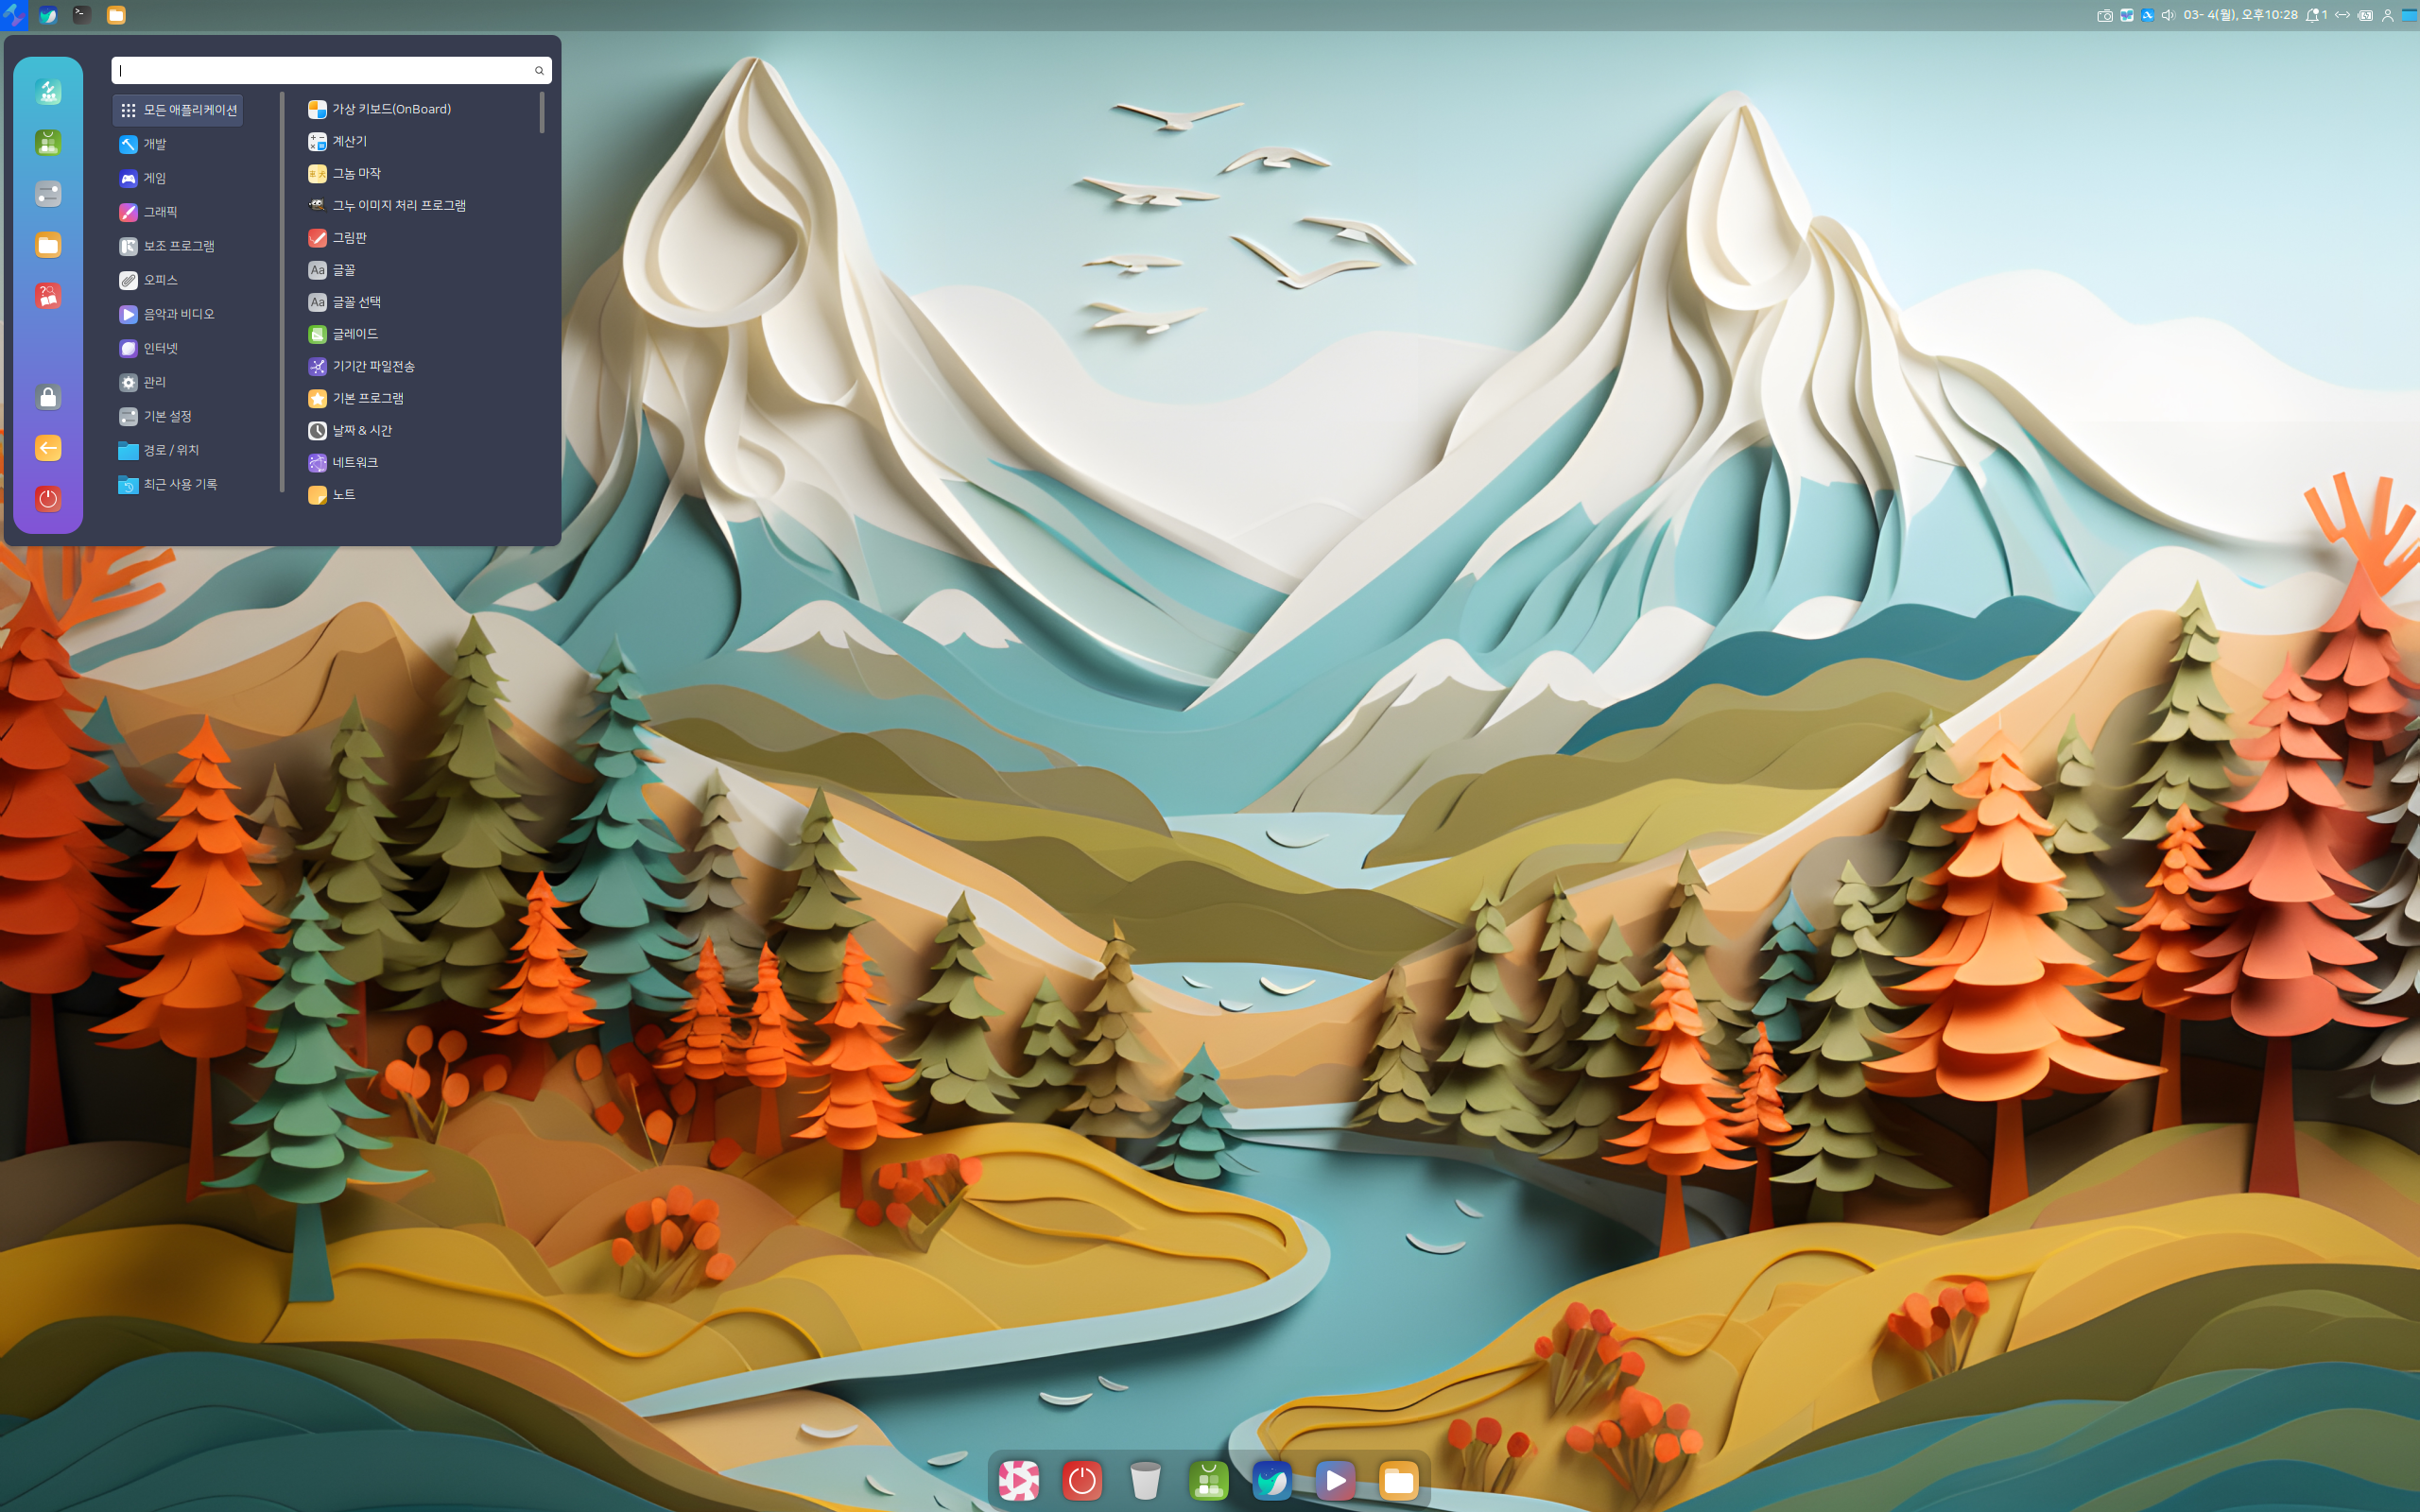Click the orange logout arrow icon
This screenshot has width=2420, height=1512.
(48, 448)
